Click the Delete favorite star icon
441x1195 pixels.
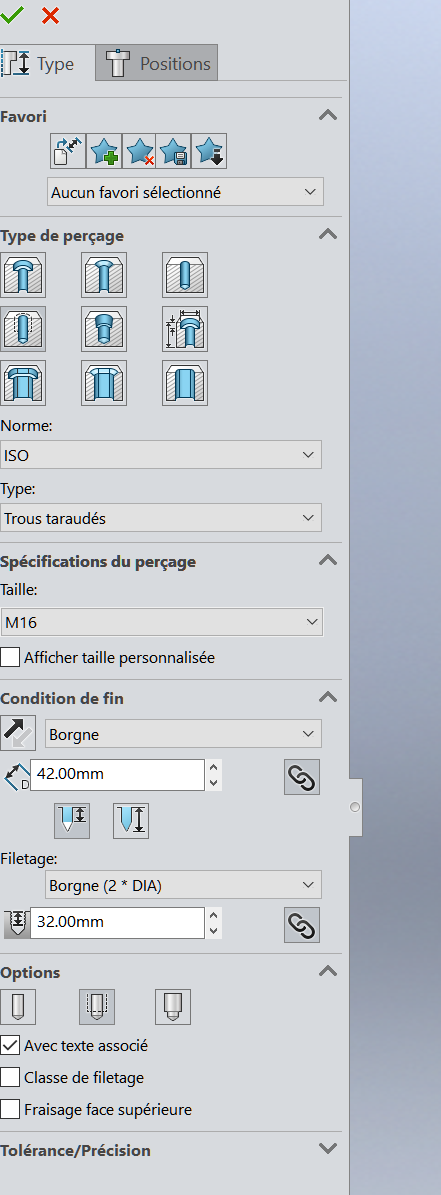coord(139,152)
